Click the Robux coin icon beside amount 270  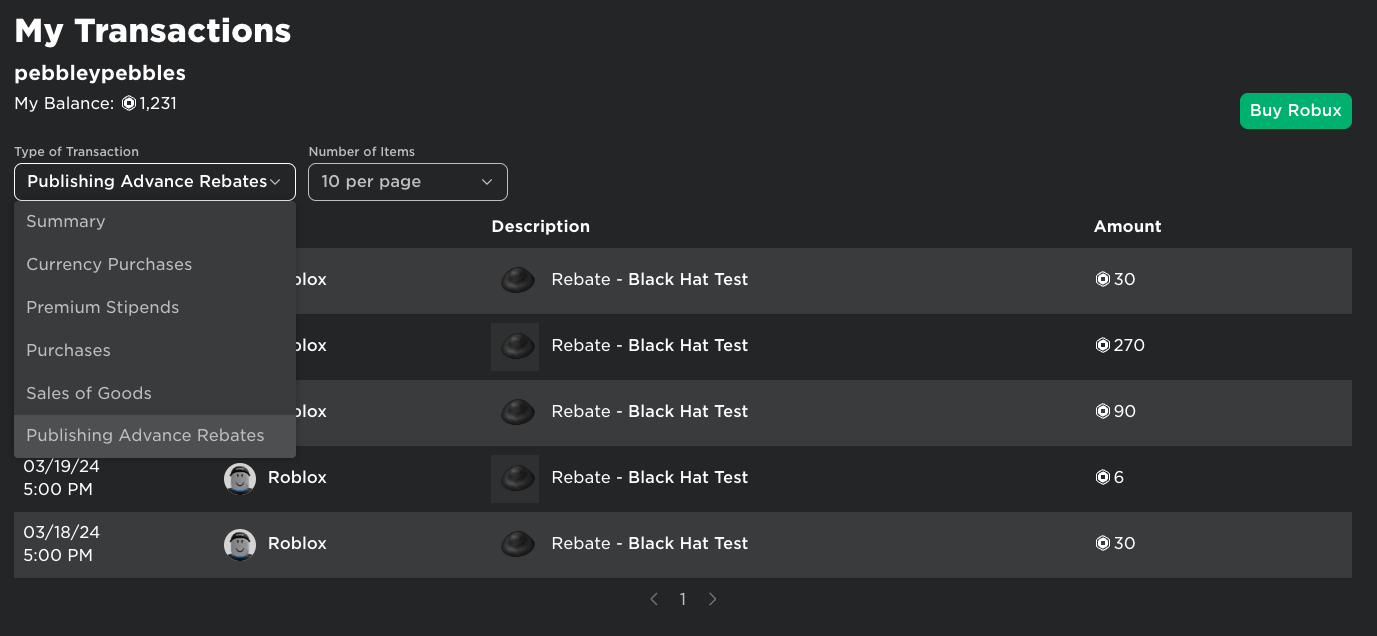[1103, 346]
